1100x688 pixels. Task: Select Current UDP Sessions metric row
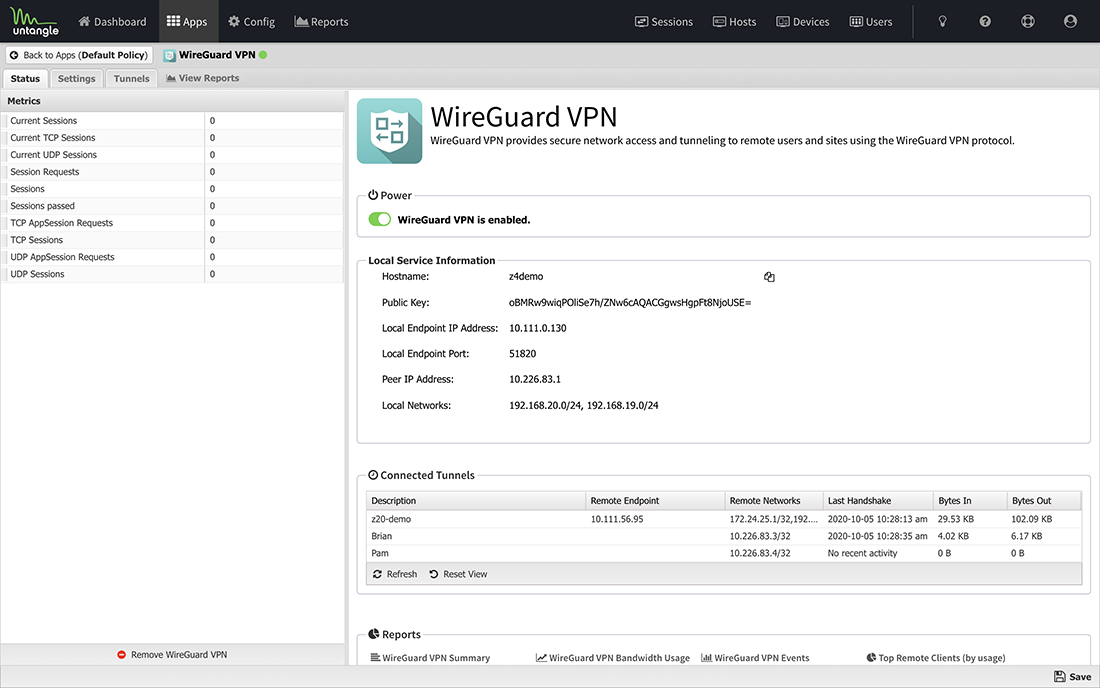(x=173, y=155)
